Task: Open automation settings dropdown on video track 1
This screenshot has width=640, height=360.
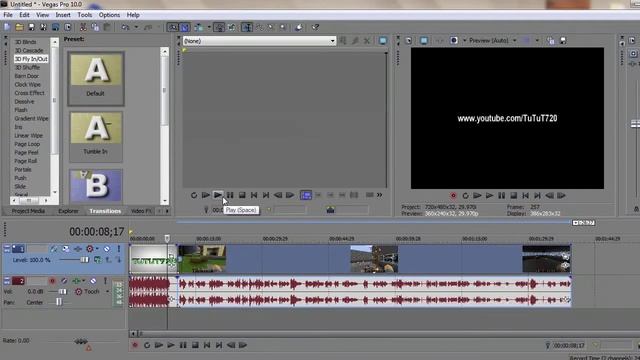Action: tap(97, 249)
